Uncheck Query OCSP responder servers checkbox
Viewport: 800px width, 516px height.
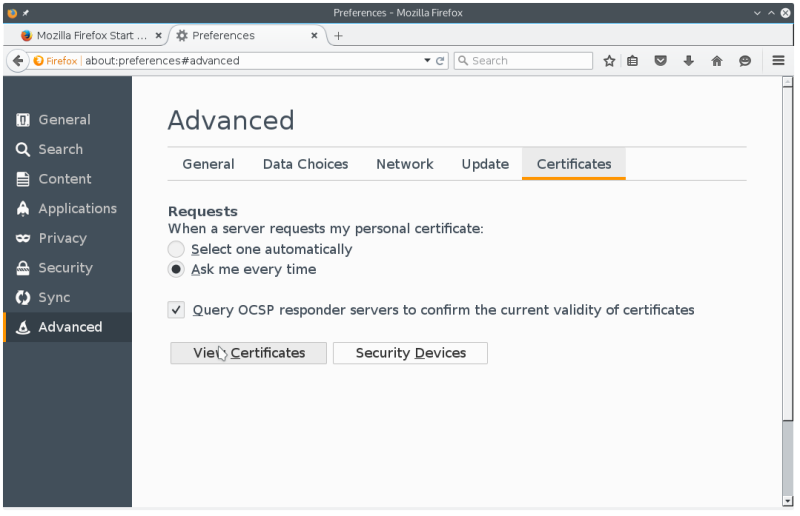pos(176,310)
